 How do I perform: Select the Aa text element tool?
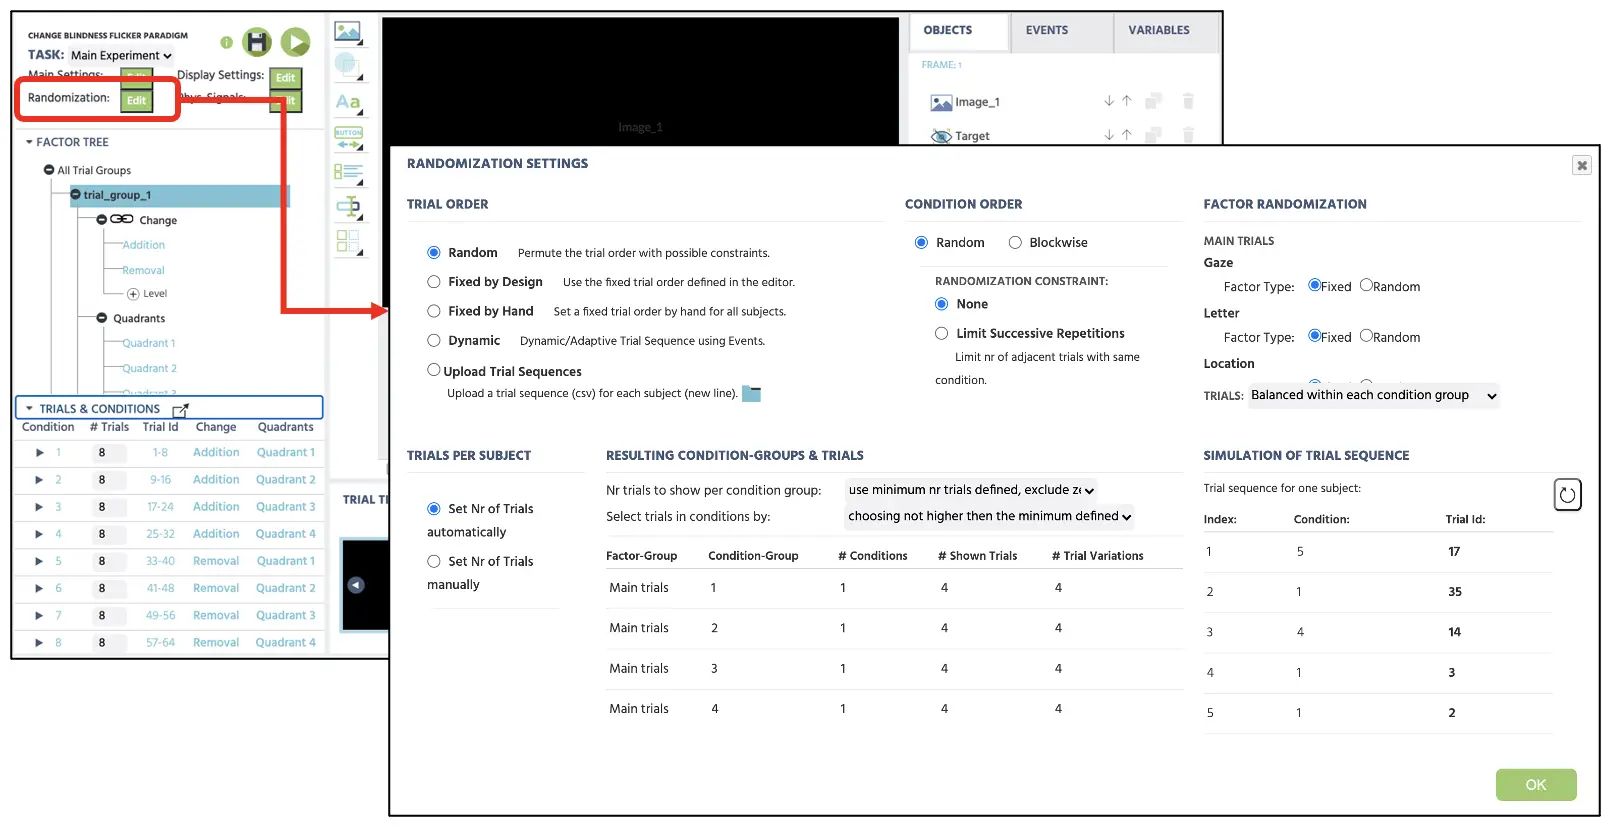348,102
